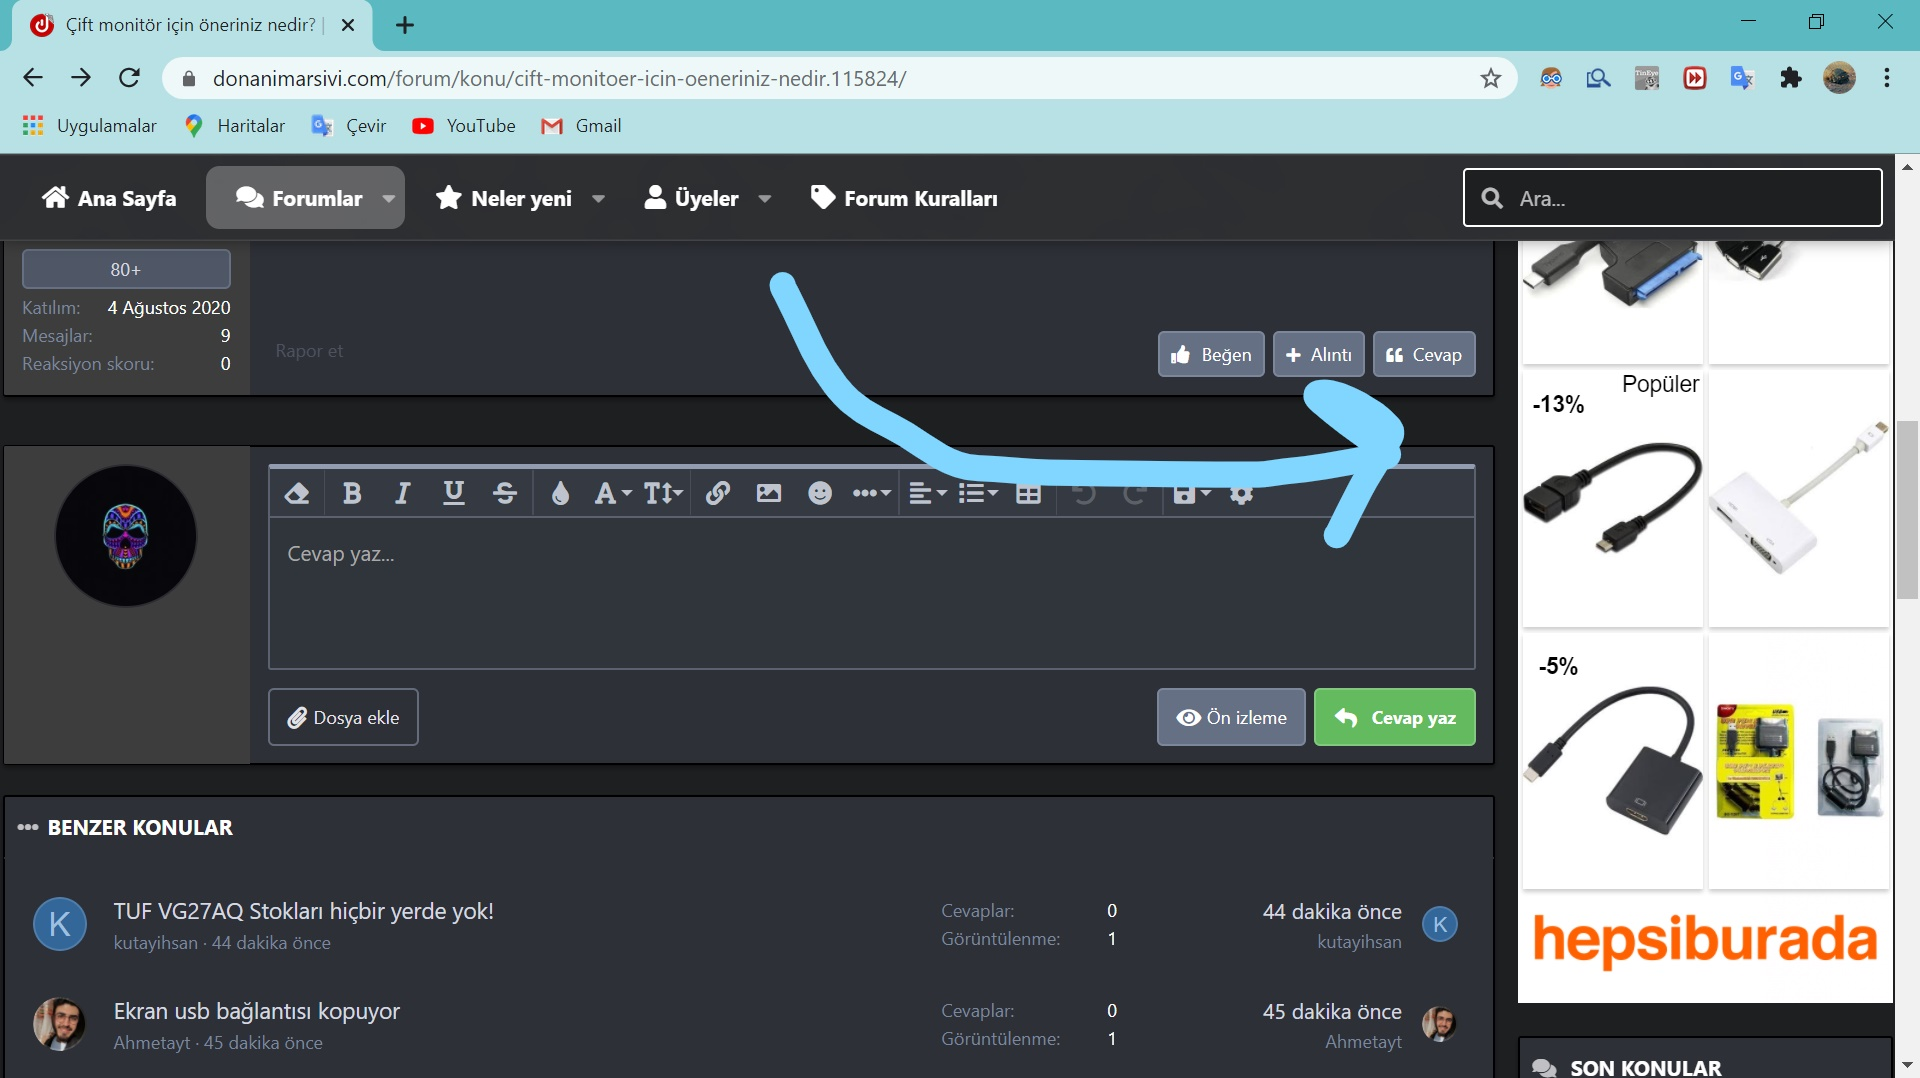Viewport: 1920px width, 1078px height.
Task: Open the list formatting dropdown
Action: click(x=978, y=493)
